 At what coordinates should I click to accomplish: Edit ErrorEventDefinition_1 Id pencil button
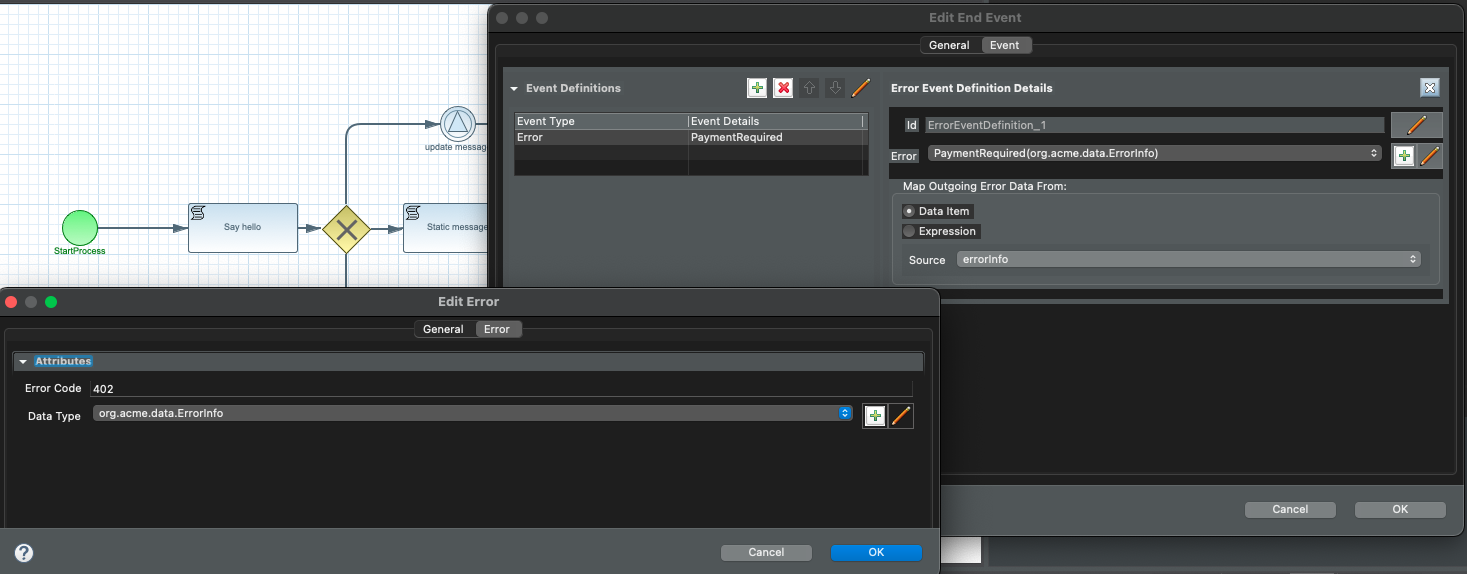point(1417,125)
